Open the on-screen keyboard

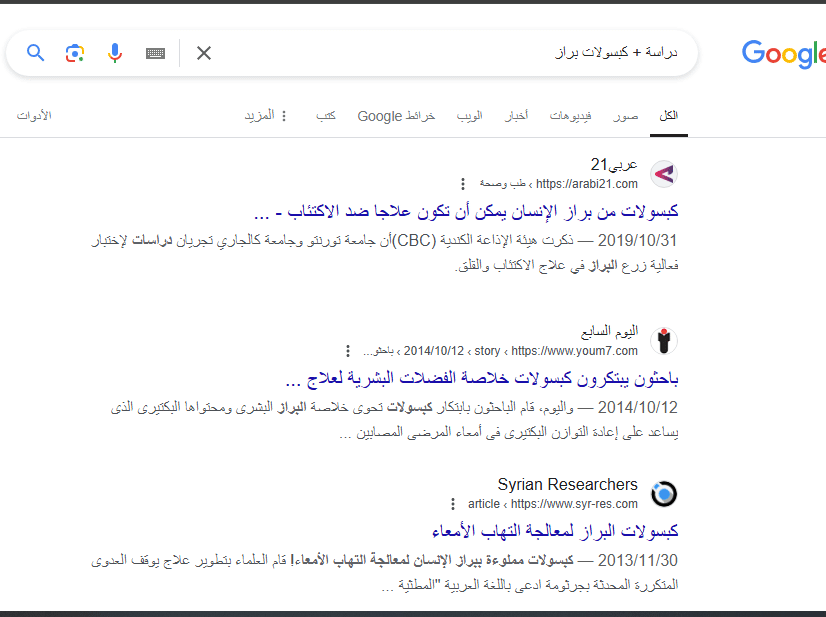[154, 52]
